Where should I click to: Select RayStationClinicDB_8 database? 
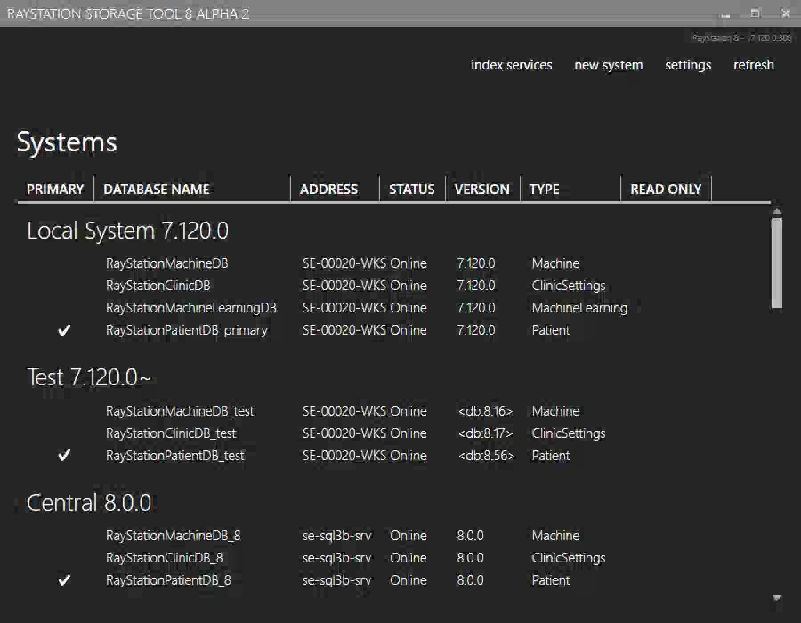tap(164, 558)
